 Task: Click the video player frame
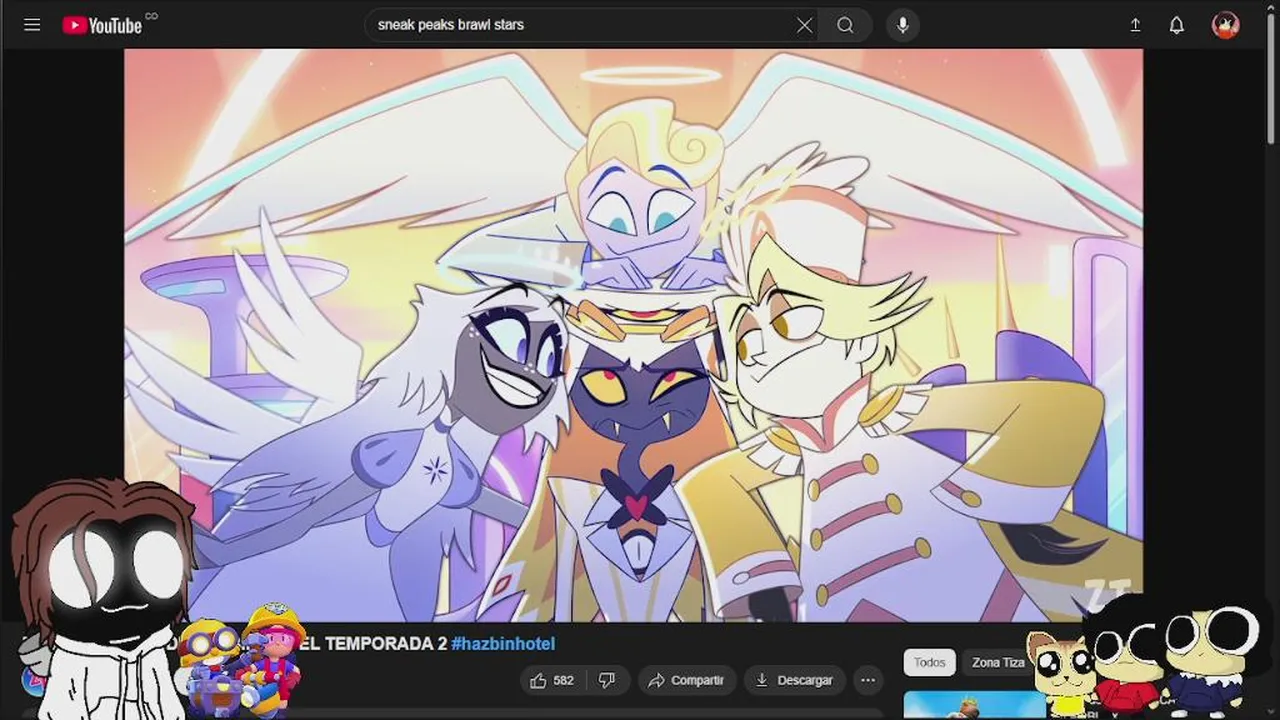(633, 335)
